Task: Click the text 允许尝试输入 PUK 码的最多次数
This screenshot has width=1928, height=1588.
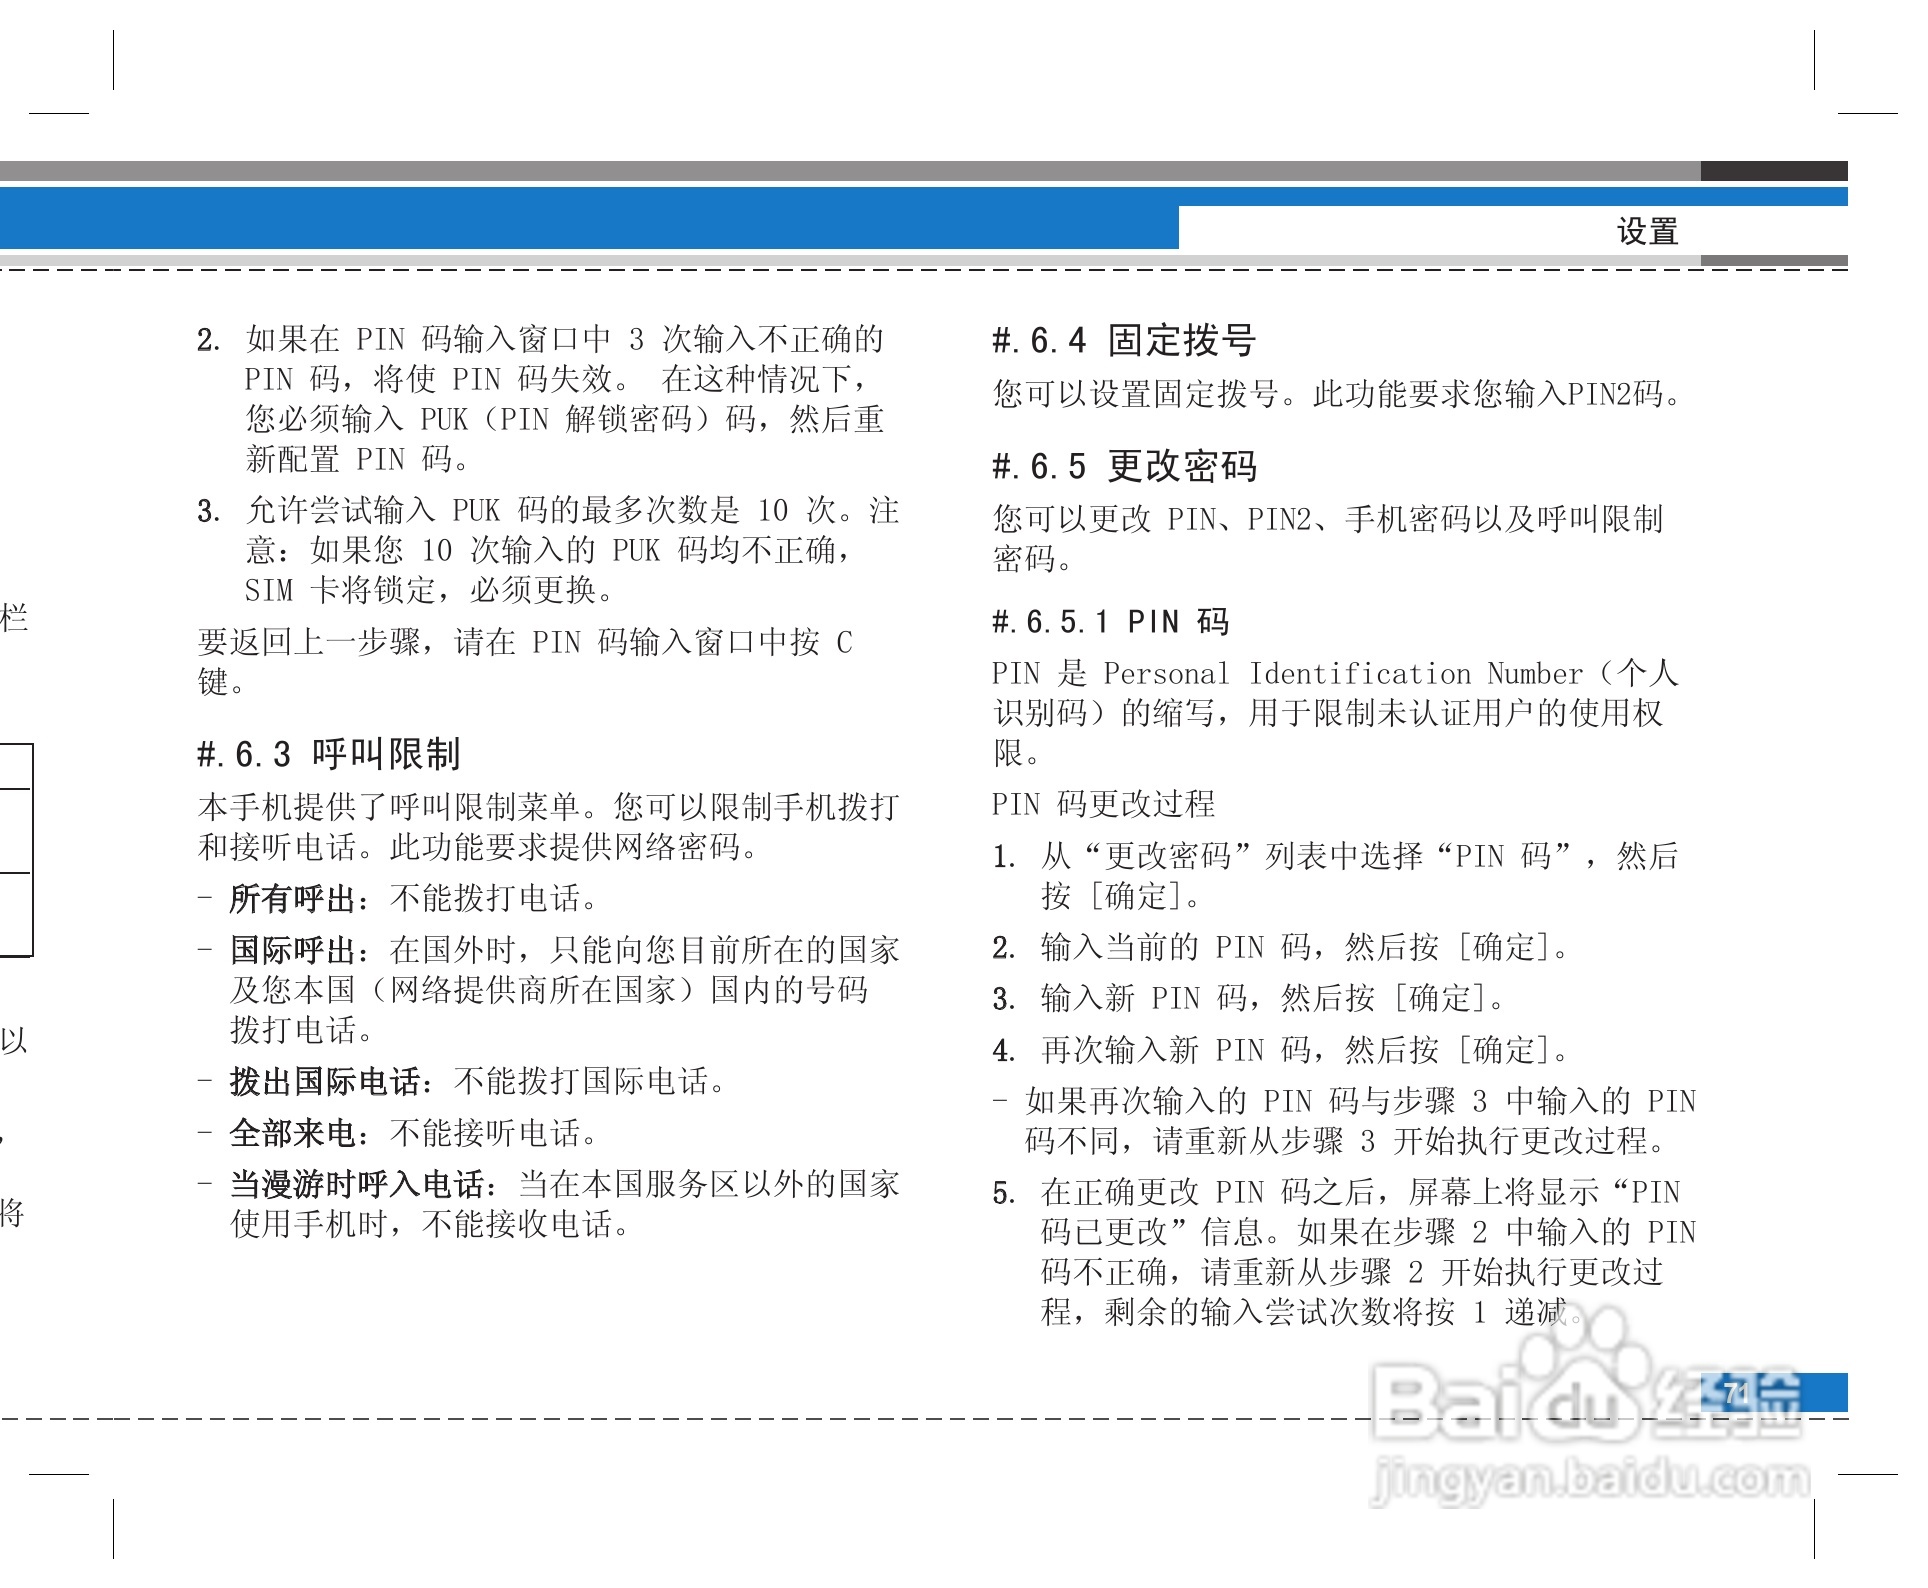Action: tap(493, 510)
